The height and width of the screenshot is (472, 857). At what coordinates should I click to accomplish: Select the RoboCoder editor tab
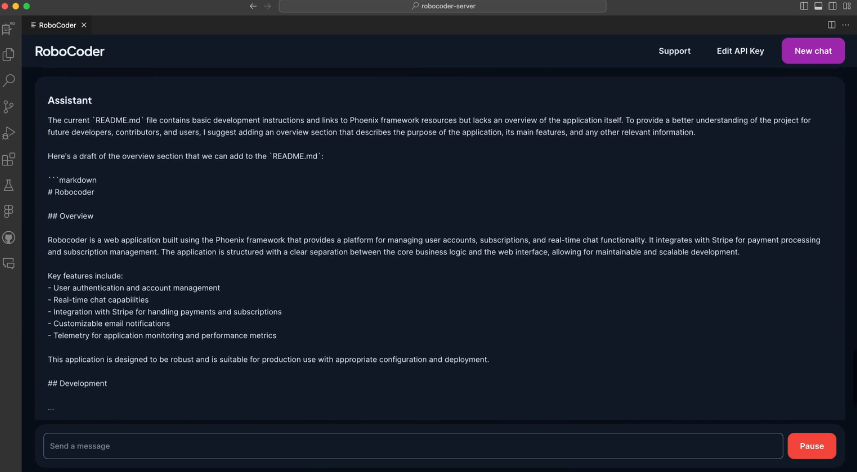pyautogui.click(x=57, y=25)
